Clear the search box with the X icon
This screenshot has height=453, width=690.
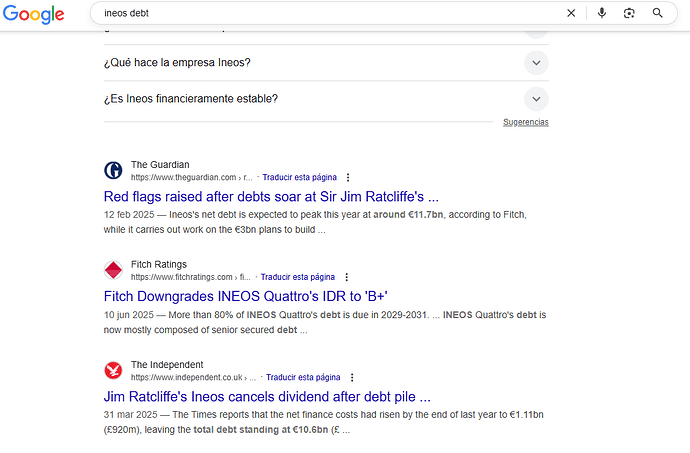tap(571, 13)
